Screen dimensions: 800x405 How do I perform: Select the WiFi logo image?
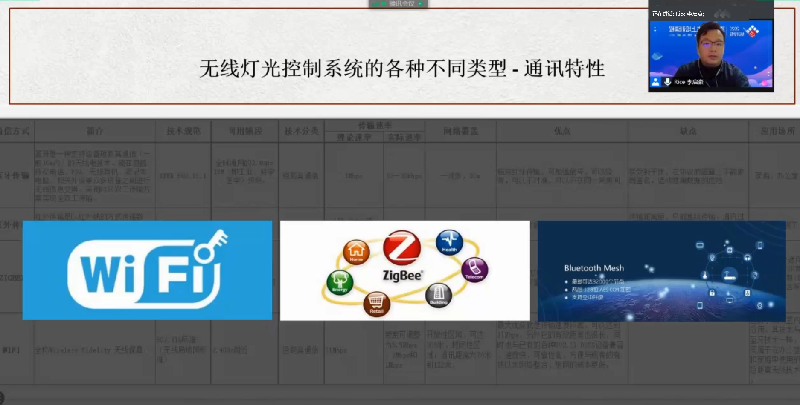(x=147, y=270)
